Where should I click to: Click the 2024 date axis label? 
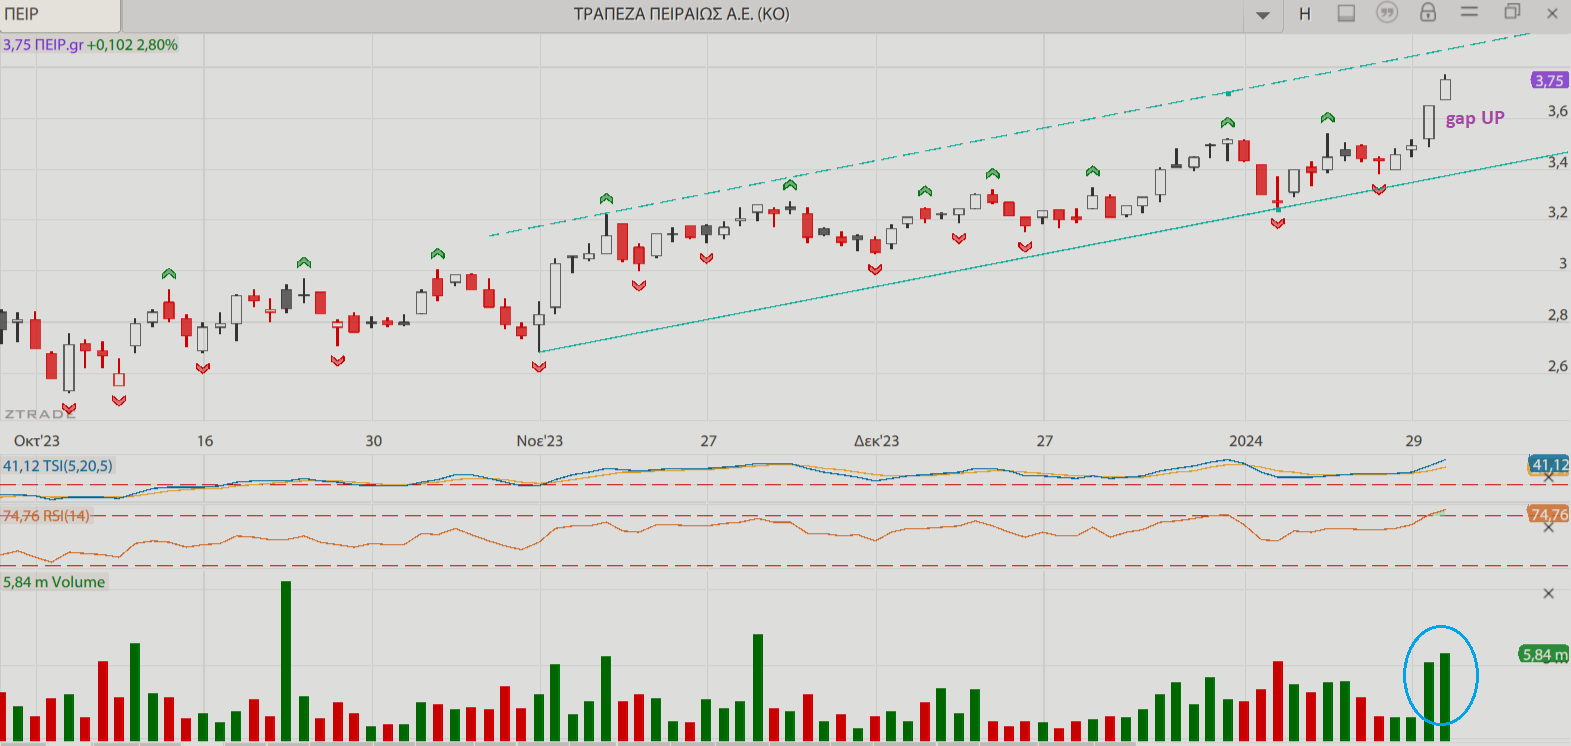[x=1246, y=441]
